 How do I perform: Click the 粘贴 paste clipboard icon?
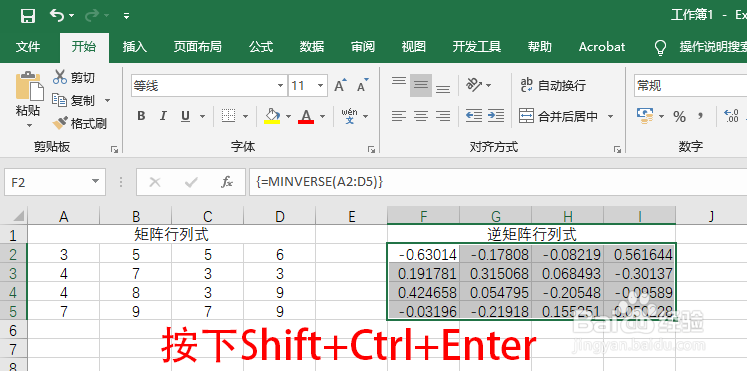[29, 86]
